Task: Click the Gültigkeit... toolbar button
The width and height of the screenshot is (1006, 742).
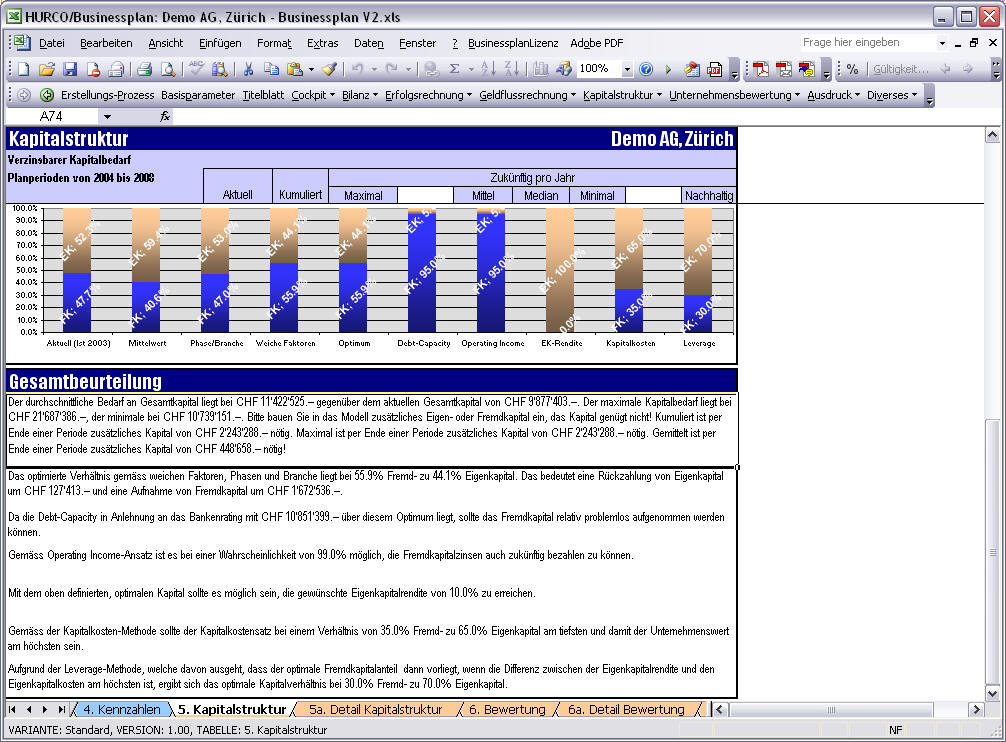Action: pos(900,69)
